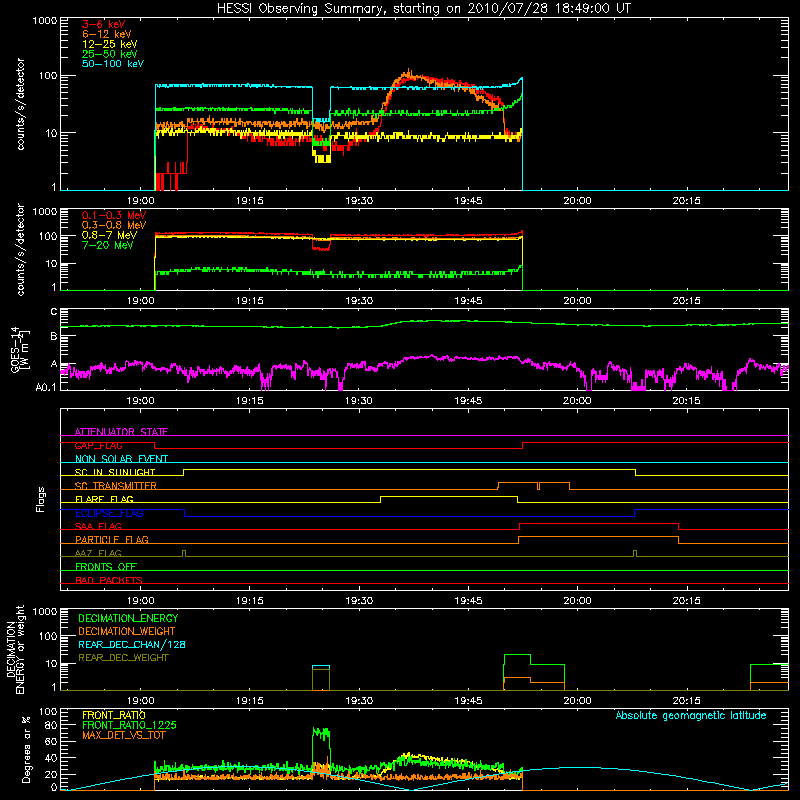Select the 25-50 keV legend label
This screenshot has width=800, height=800.
(x=110, y=54)
